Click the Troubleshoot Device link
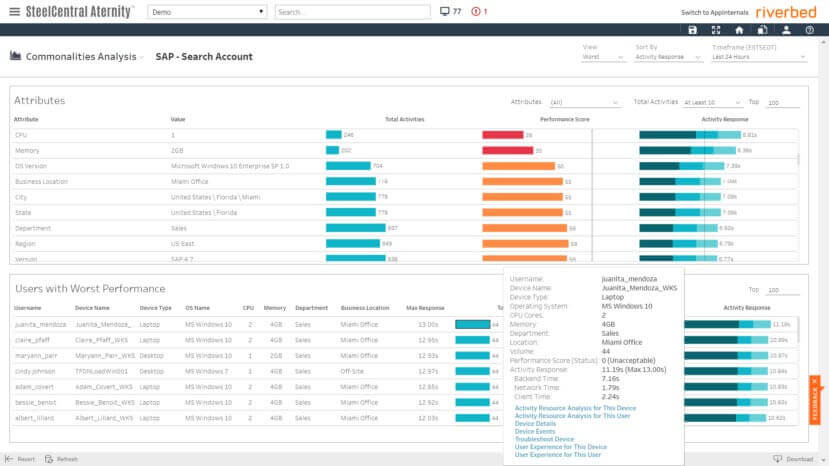 point(544,439)
